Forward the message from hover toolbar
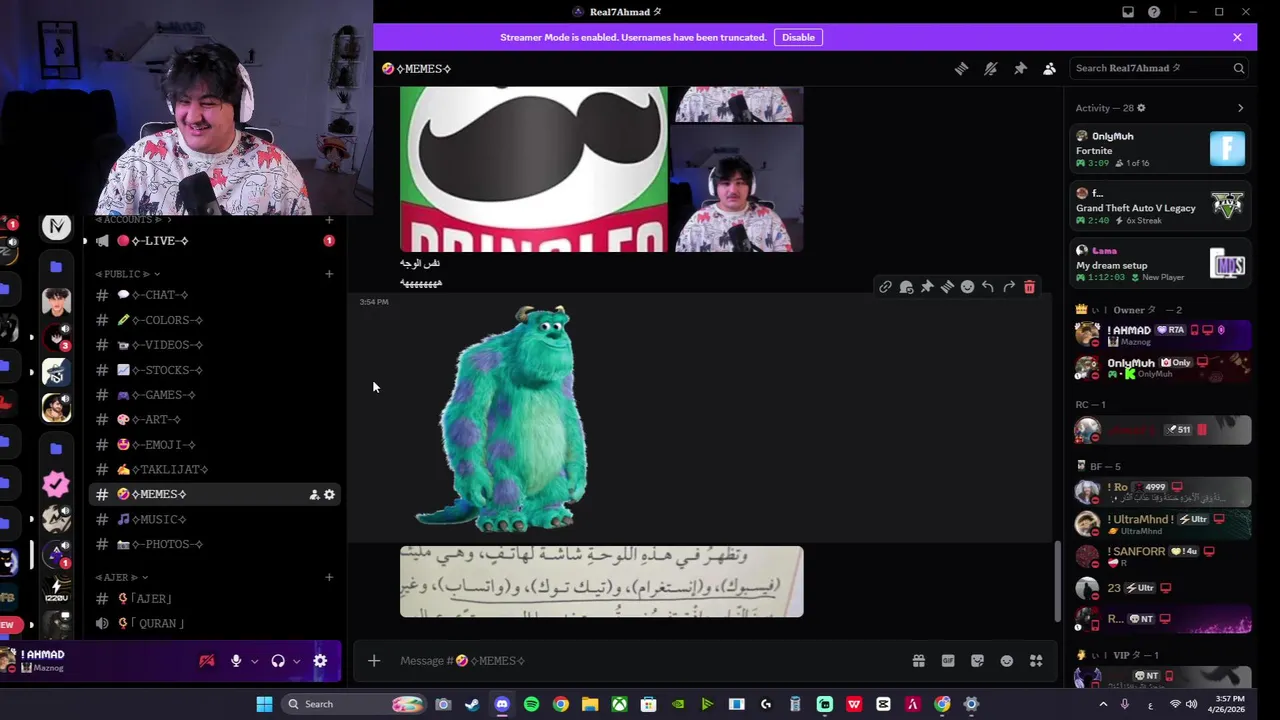 coord(1009,287)
